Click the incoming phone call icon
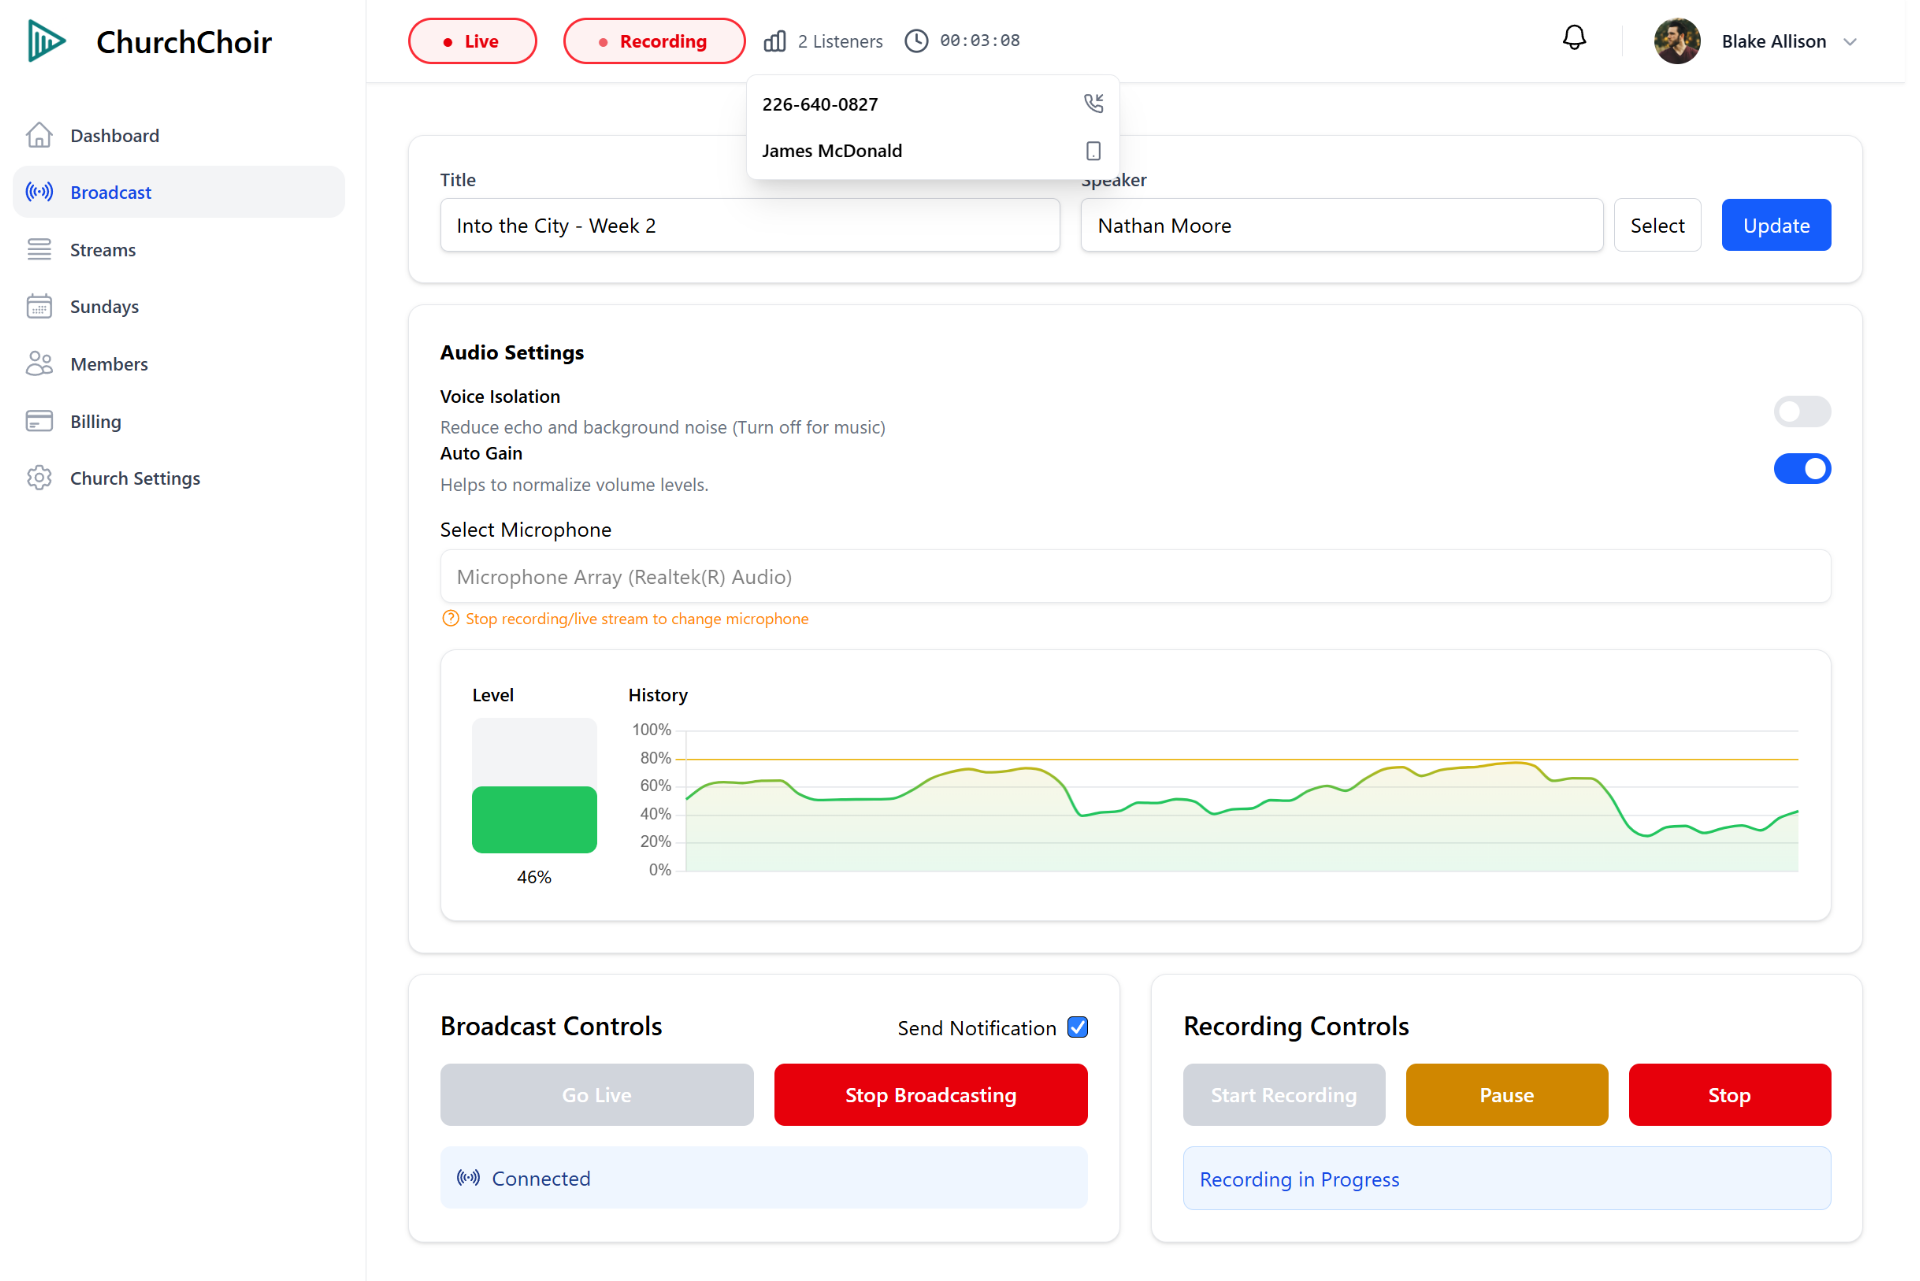 [x=1093, y=103]
